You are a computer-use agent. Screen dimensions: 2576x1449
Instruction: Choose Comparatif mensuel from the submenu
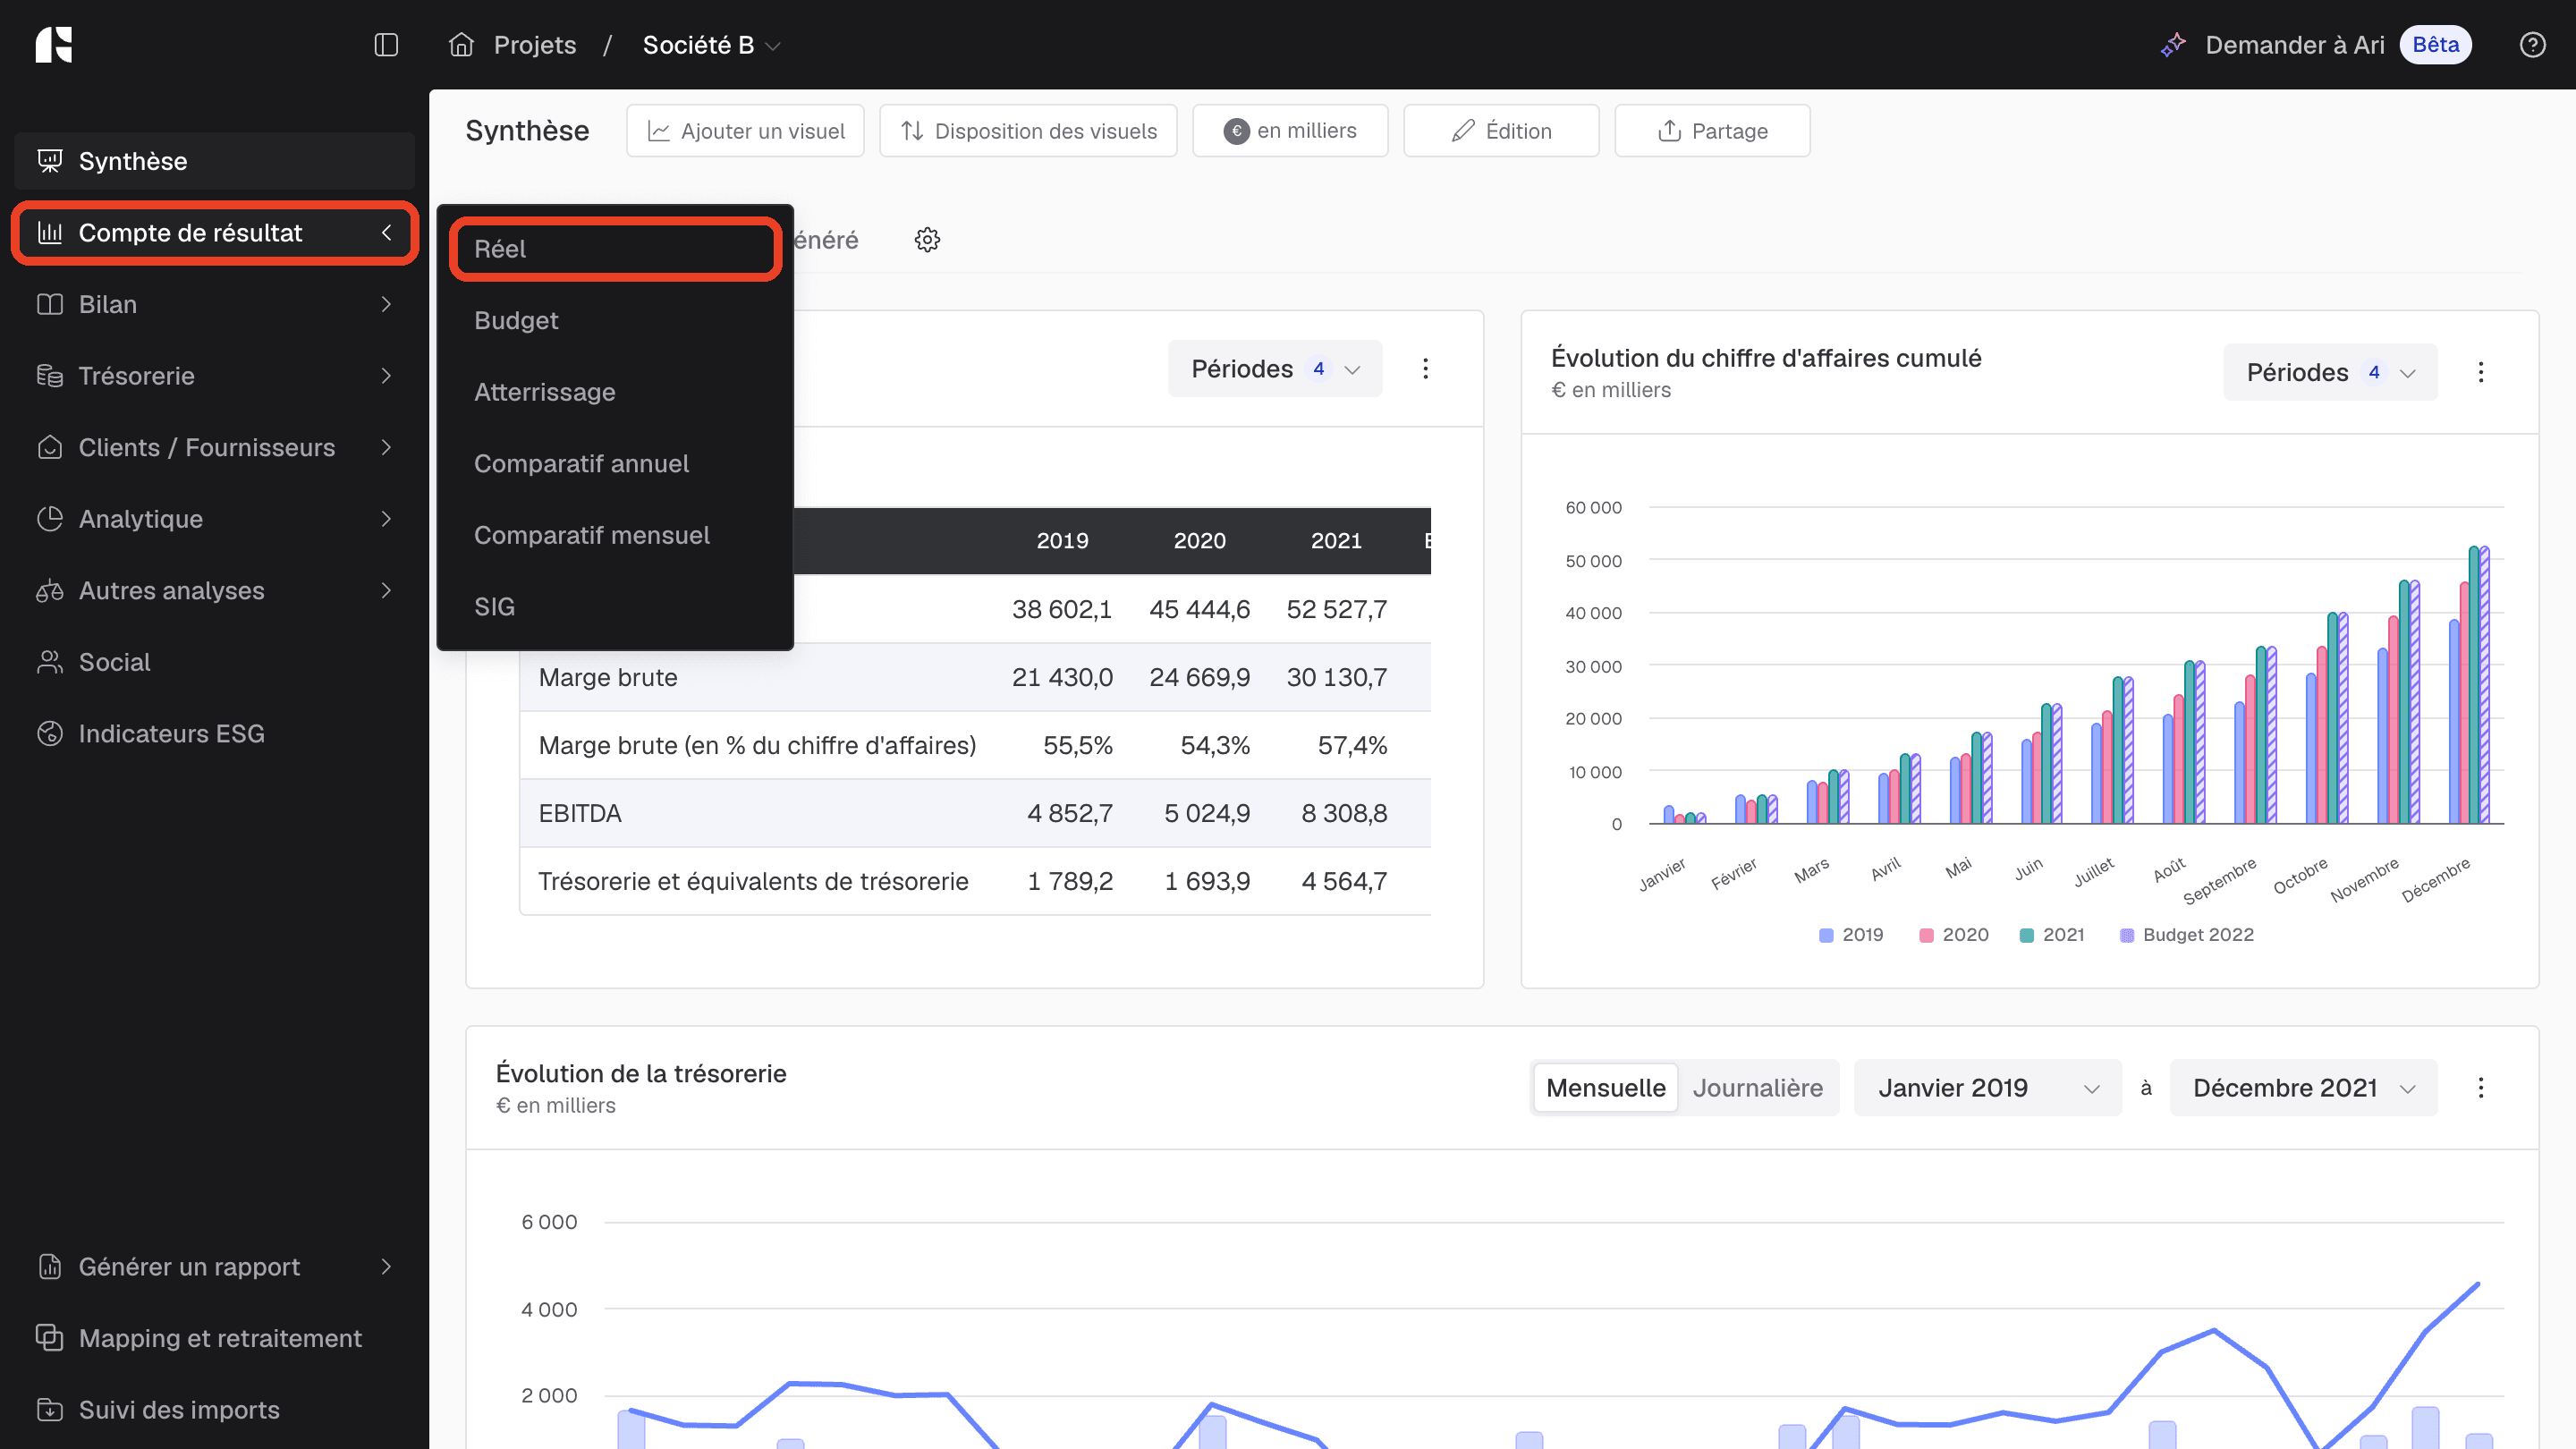615,536
